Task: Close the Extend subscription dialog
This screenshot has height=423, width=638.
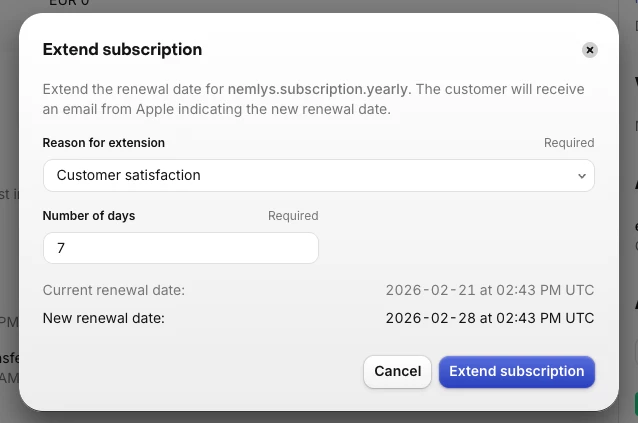Action: [590, 50]
